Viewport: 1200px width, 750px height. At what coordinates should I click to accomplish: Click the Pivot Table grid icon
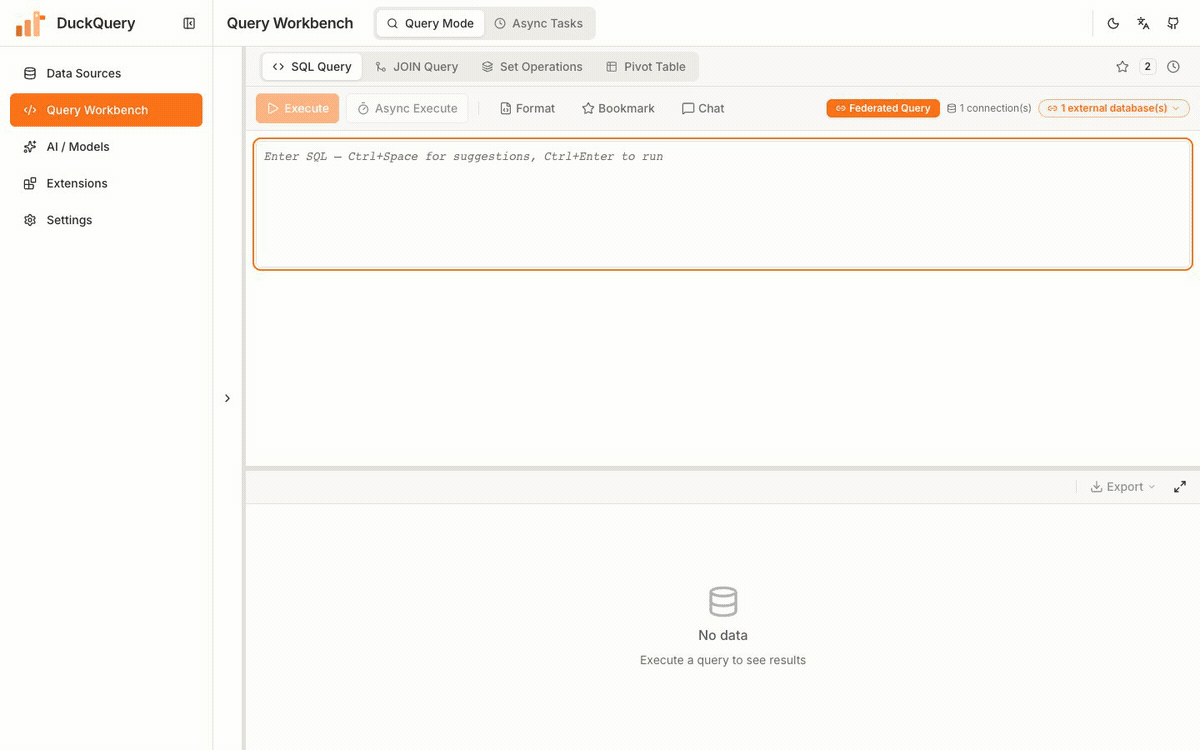(x=611, y=67)
